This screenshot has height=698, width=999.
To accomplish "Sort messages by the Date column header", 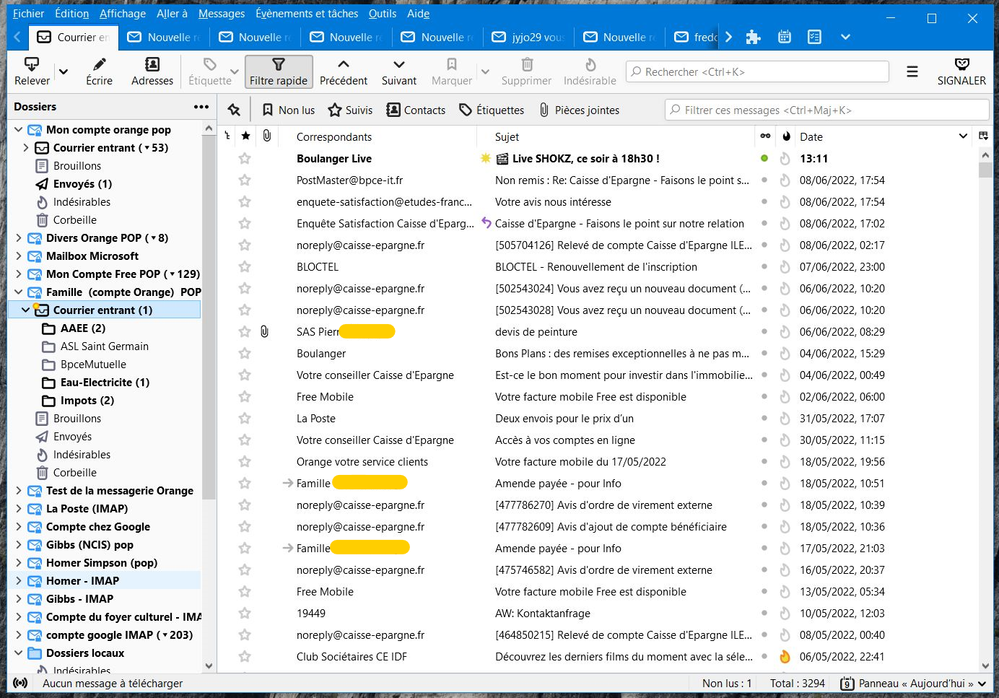I will 811,137.
